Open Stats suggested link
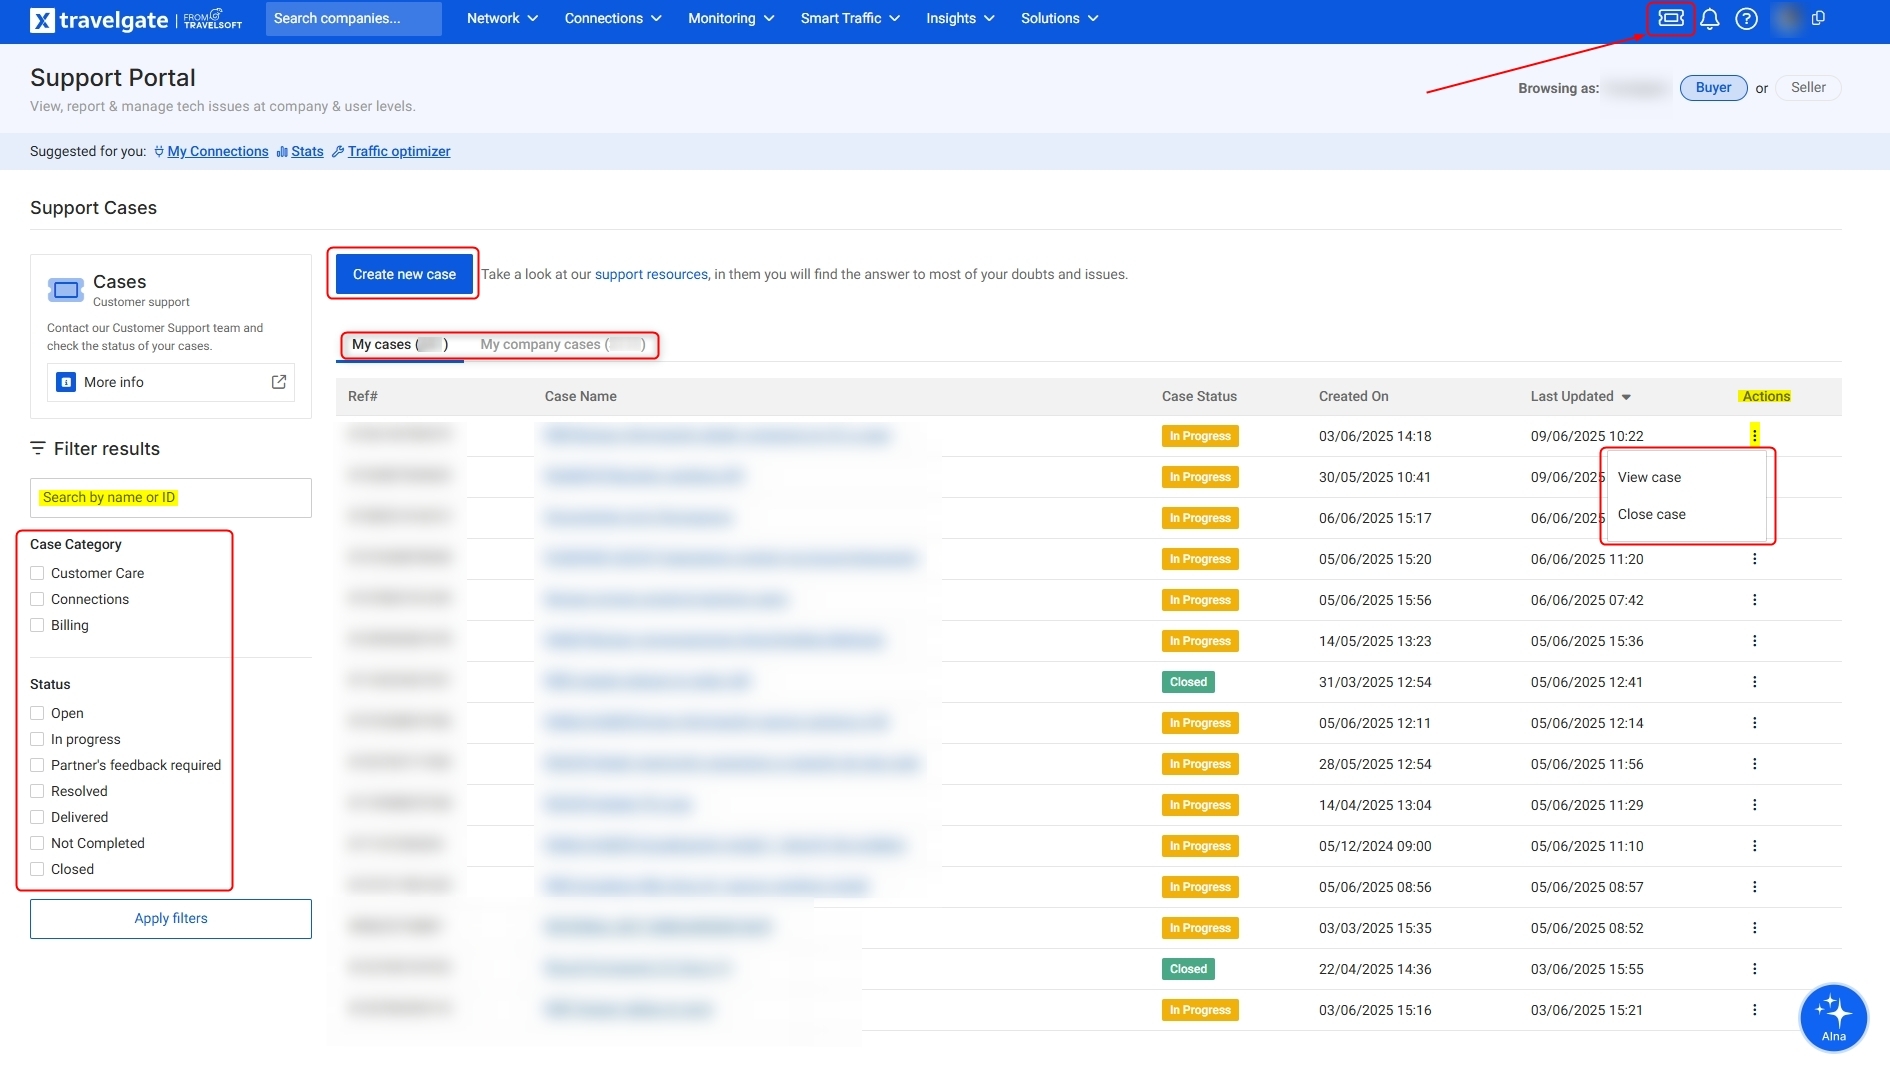The image size is (1890, 1066). (307, 151)
